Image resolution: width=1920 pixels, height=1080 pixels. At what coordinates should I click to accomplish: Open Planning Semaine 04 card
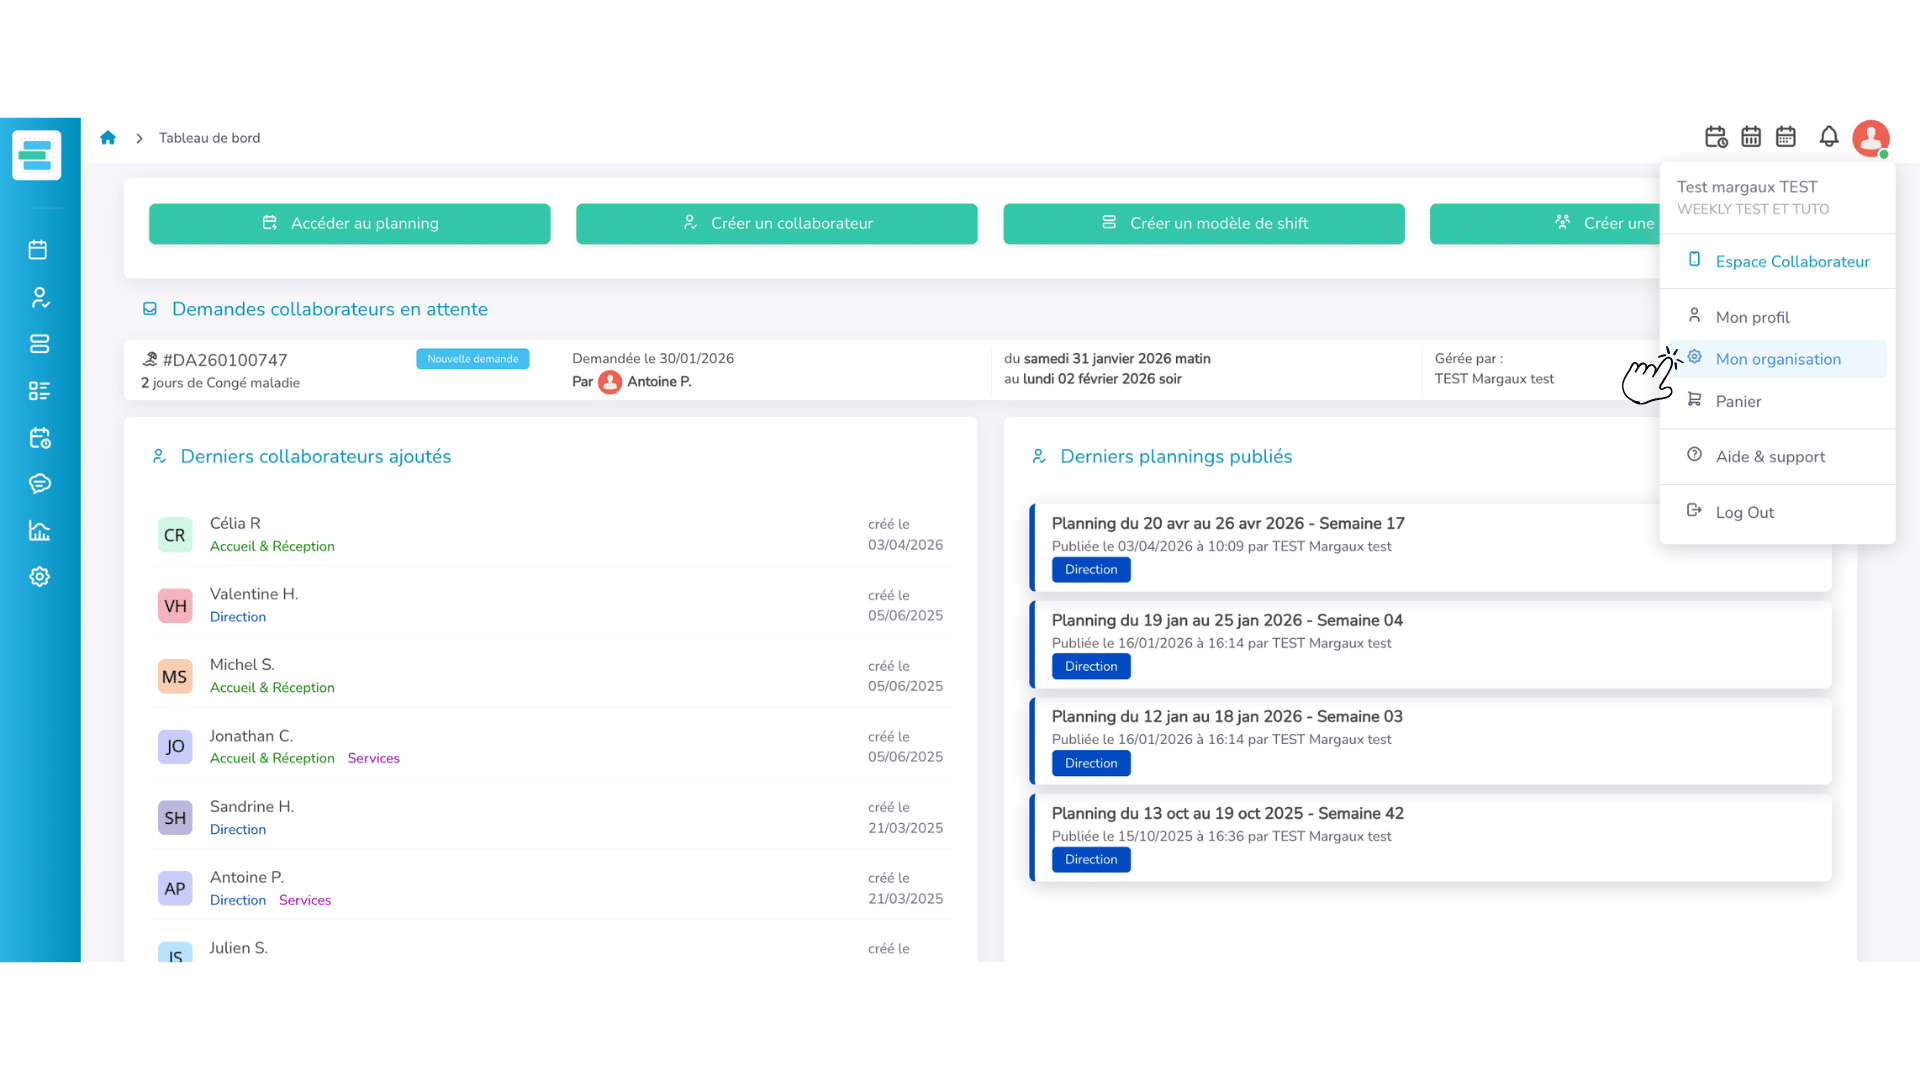pos(1431,644)
